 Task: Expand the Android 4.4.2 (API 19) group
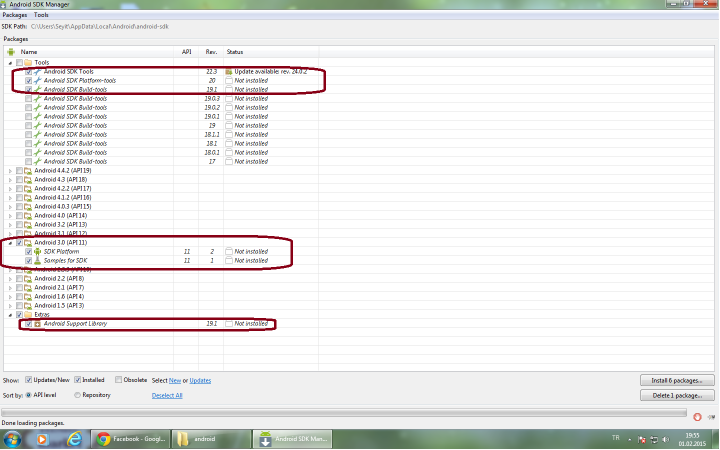point(10,171)
